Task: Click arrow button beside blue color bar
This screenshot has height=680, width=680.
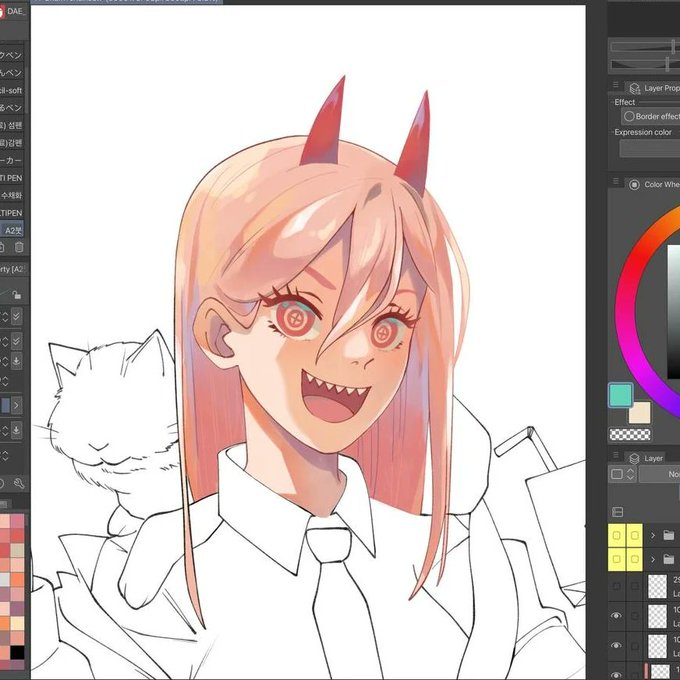Action: tap(16, 405)
